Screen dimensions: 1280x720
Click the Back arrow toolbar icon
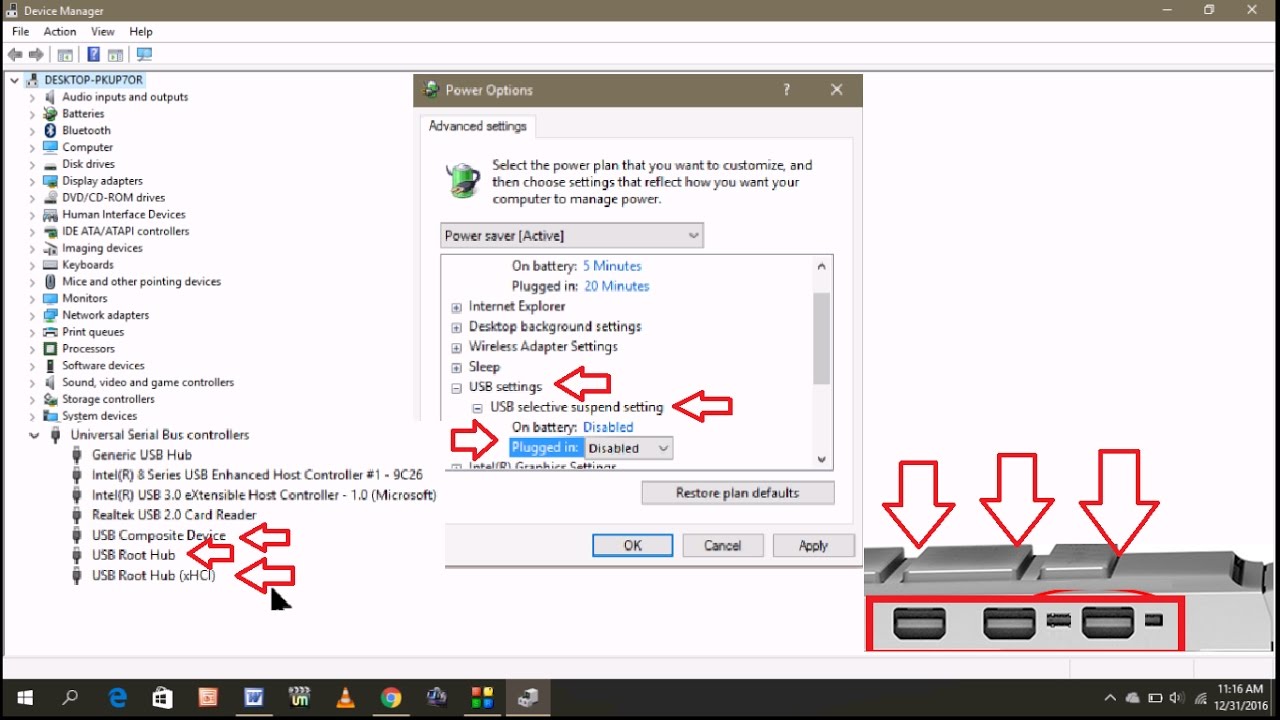click(x=15, y=55)
